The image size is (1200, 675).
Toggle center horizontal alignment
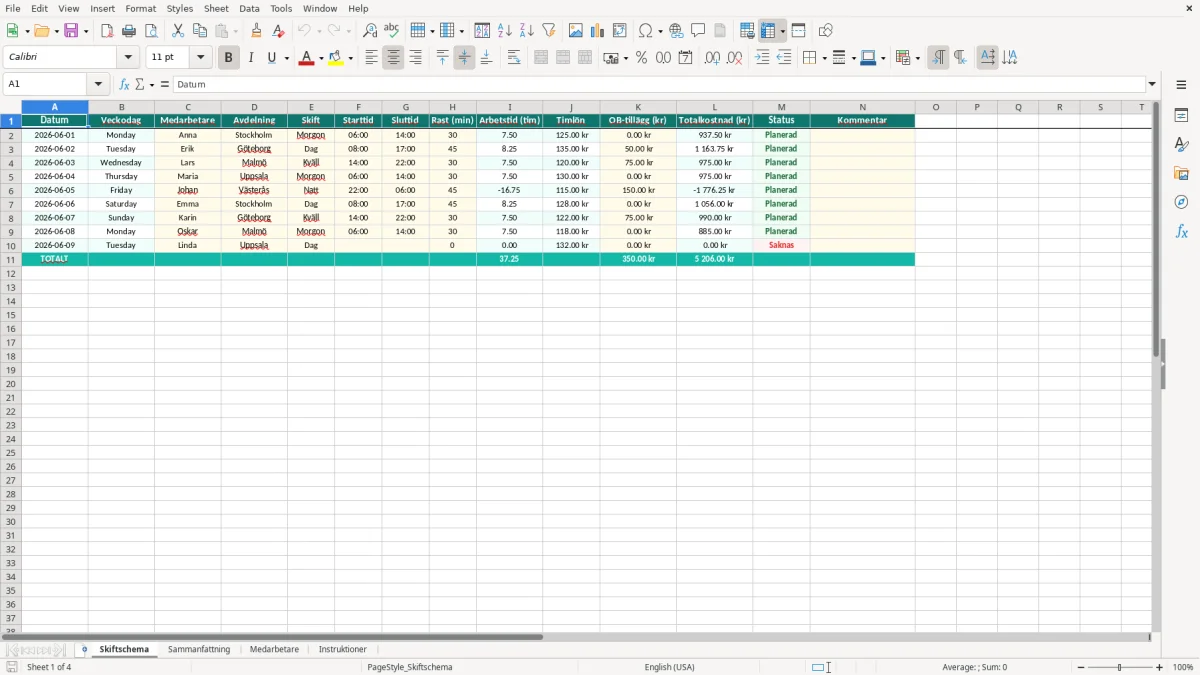click(393, 58)
